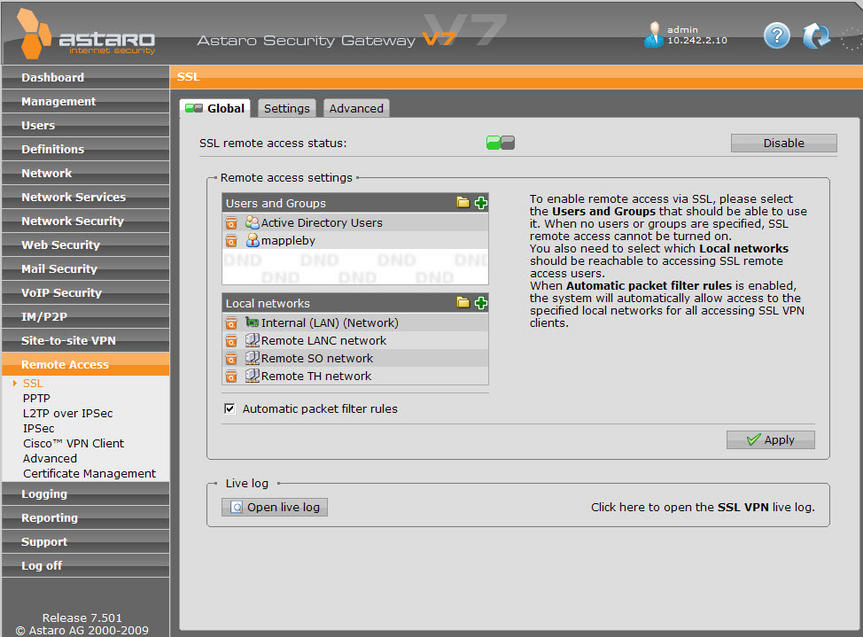Click the Astaro logo
Viewport: 863px width, 637px height.
(86, 34)
